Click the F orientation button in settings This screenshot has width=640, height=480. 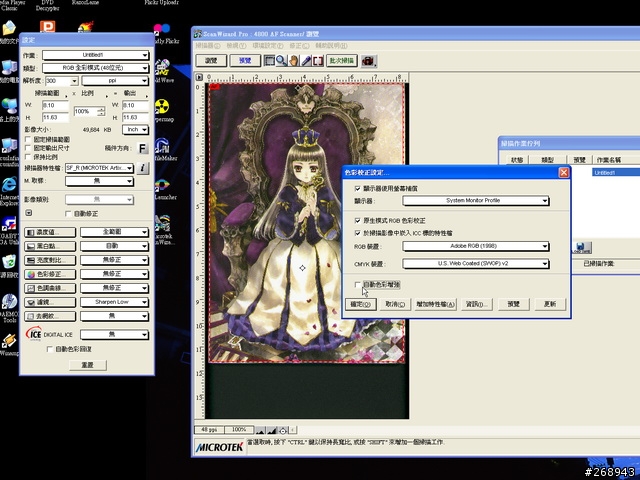[142, 148]
